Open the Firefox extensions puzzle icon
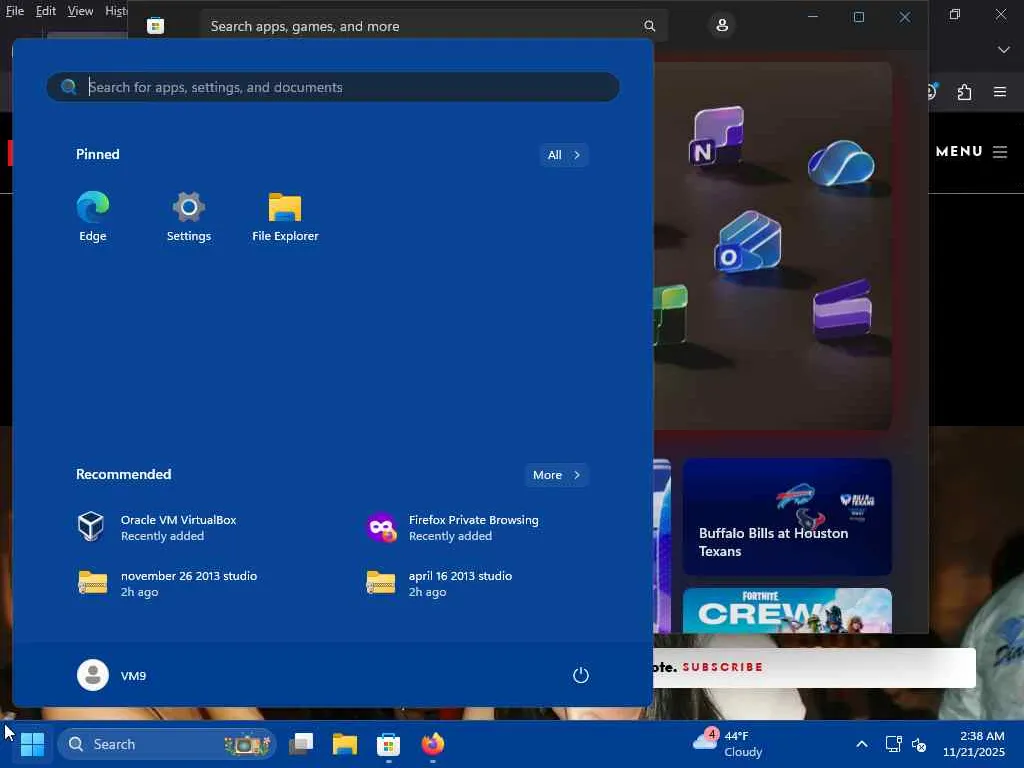 tap(965, 92)
